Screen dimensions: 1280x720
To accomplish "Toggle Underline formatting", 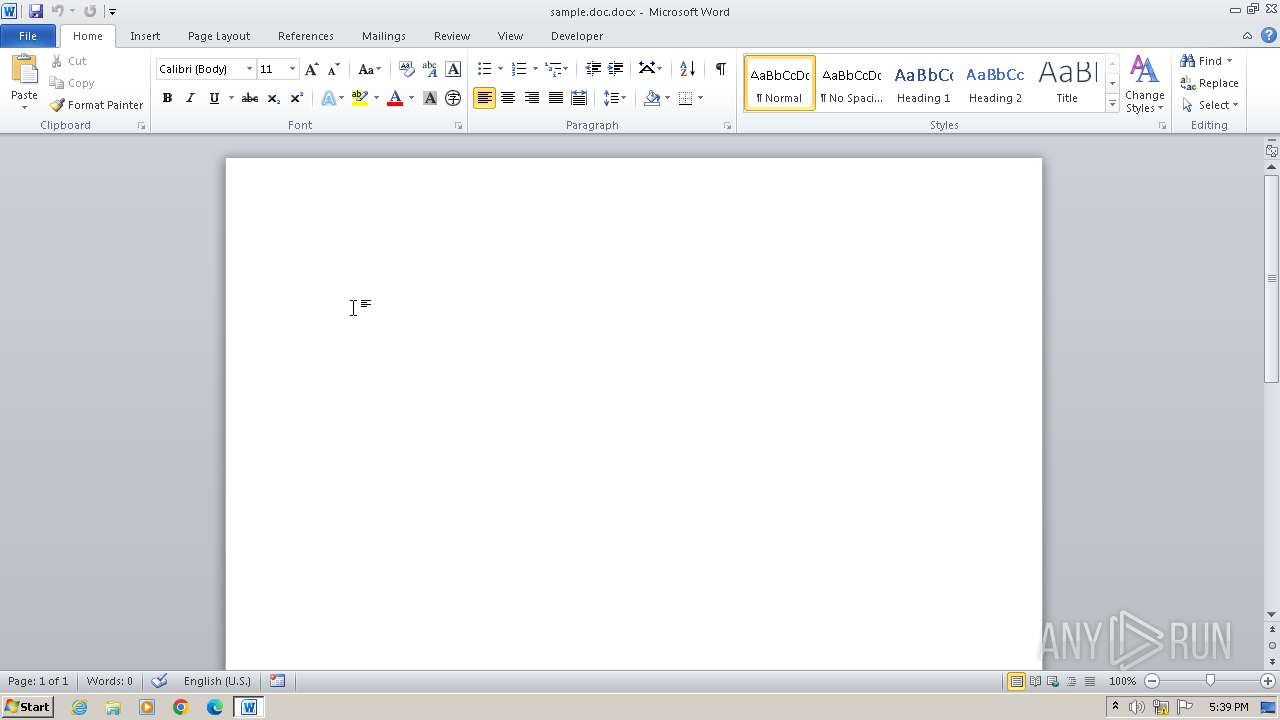I will click(214, 98).
